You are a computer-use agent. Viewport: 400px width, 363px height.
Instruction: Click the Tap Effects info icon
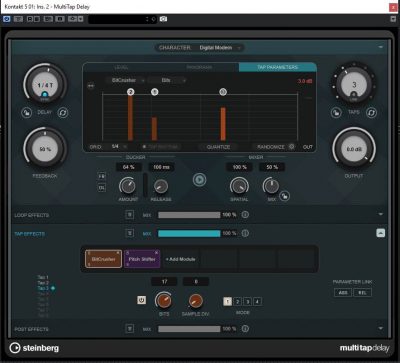pyautogui.click(x=245, y=233)
